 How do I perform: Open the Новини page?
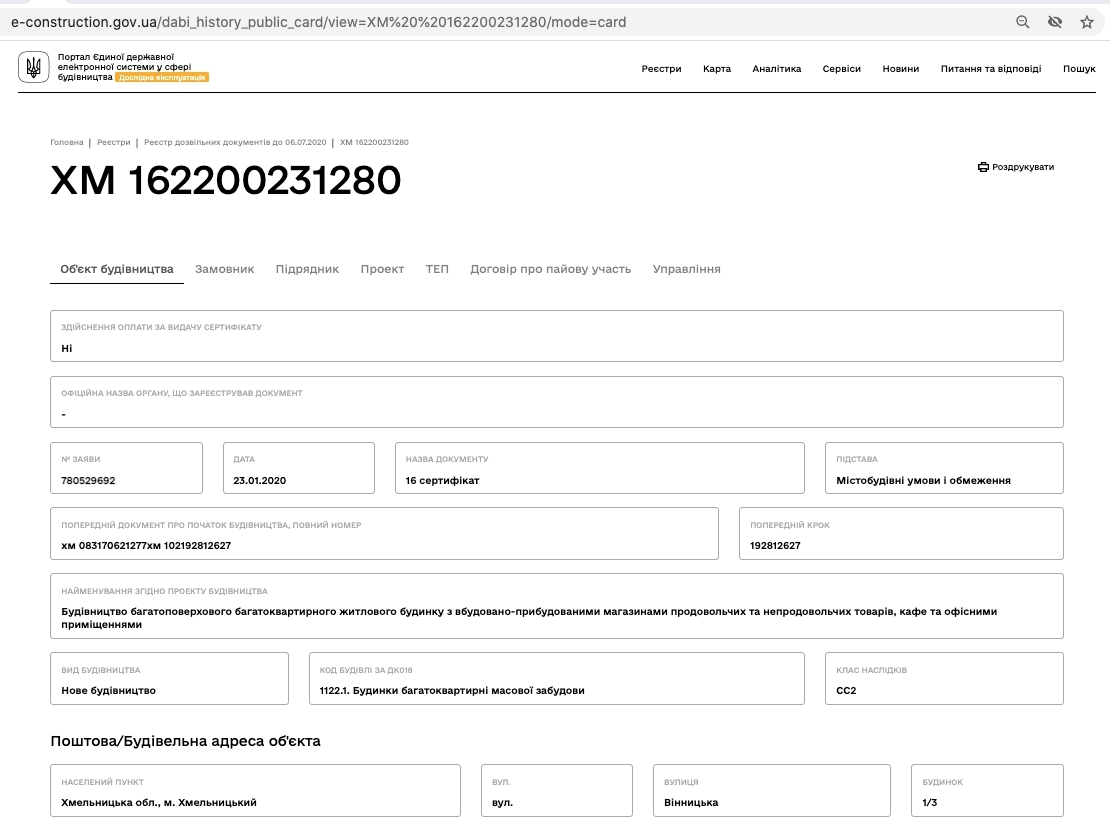pos(900,69)
